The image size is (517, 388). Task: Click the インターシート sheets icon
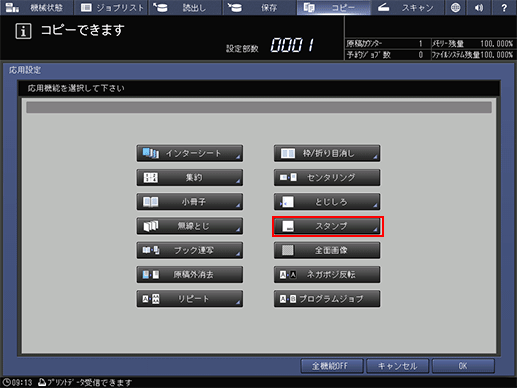tap(151, 153)
